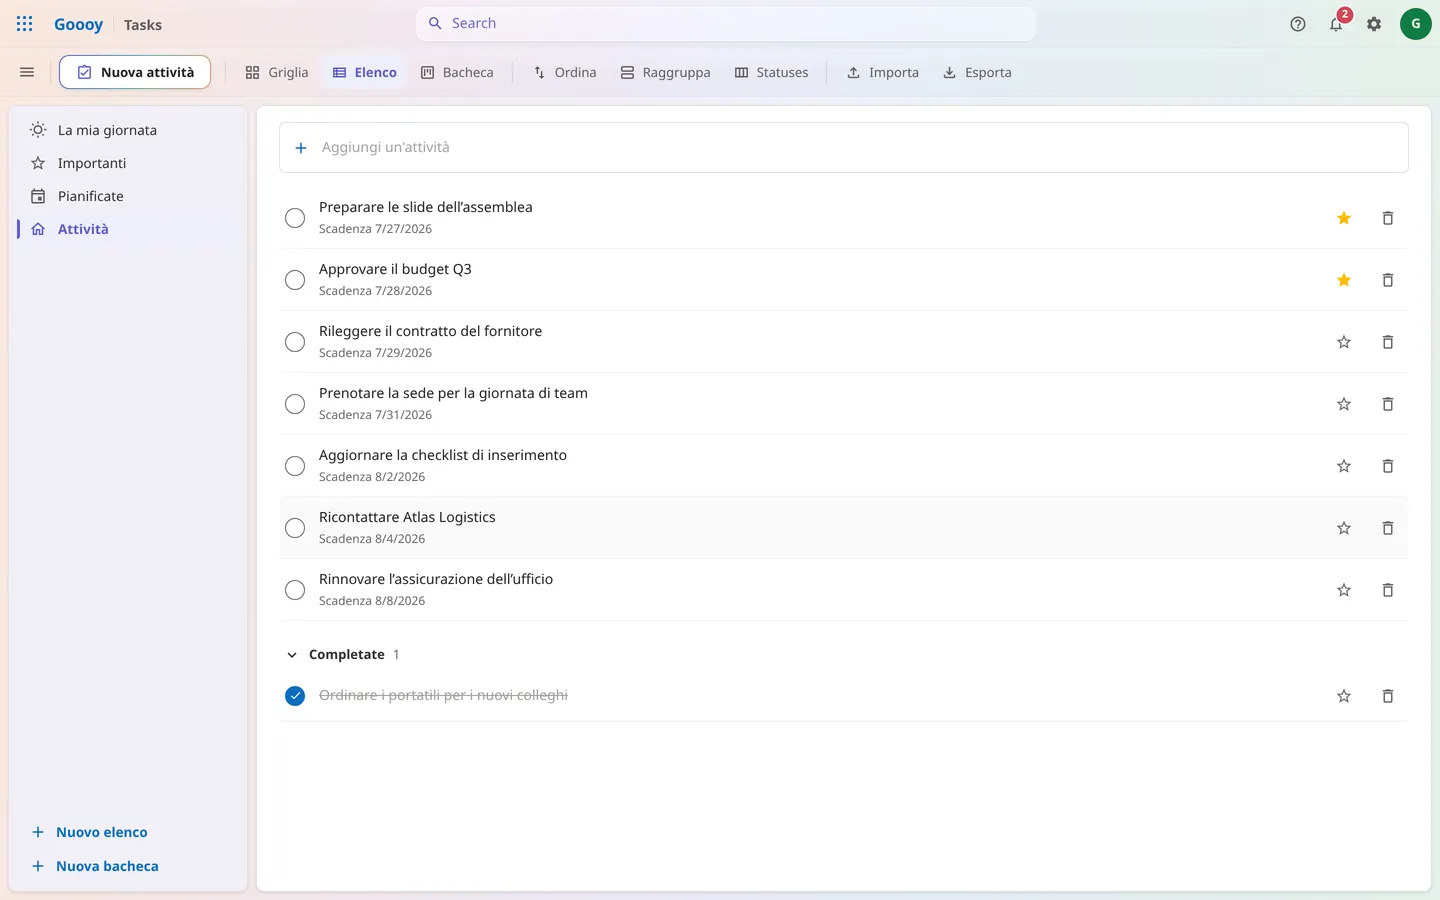Image resolution: width=1440 pixels, height=900 pixels.
Task: Check off 'Rileggere il contratto del fornitore'
Action: tap(295, 342)
